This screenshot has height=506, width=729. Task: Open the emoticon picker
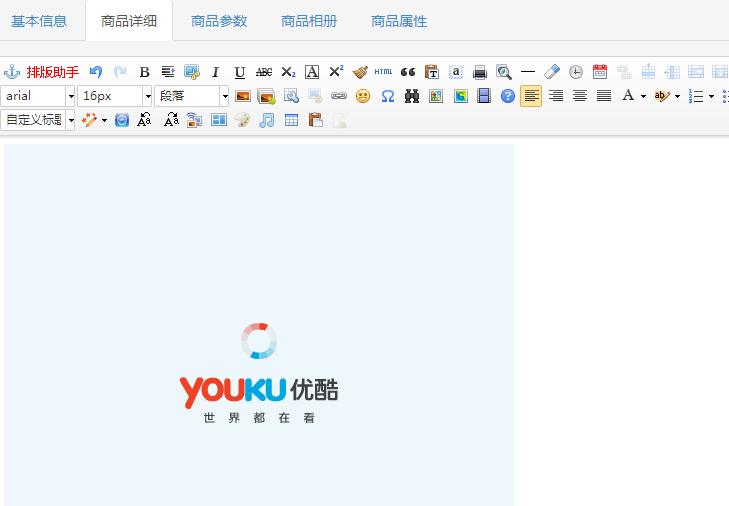363,96
